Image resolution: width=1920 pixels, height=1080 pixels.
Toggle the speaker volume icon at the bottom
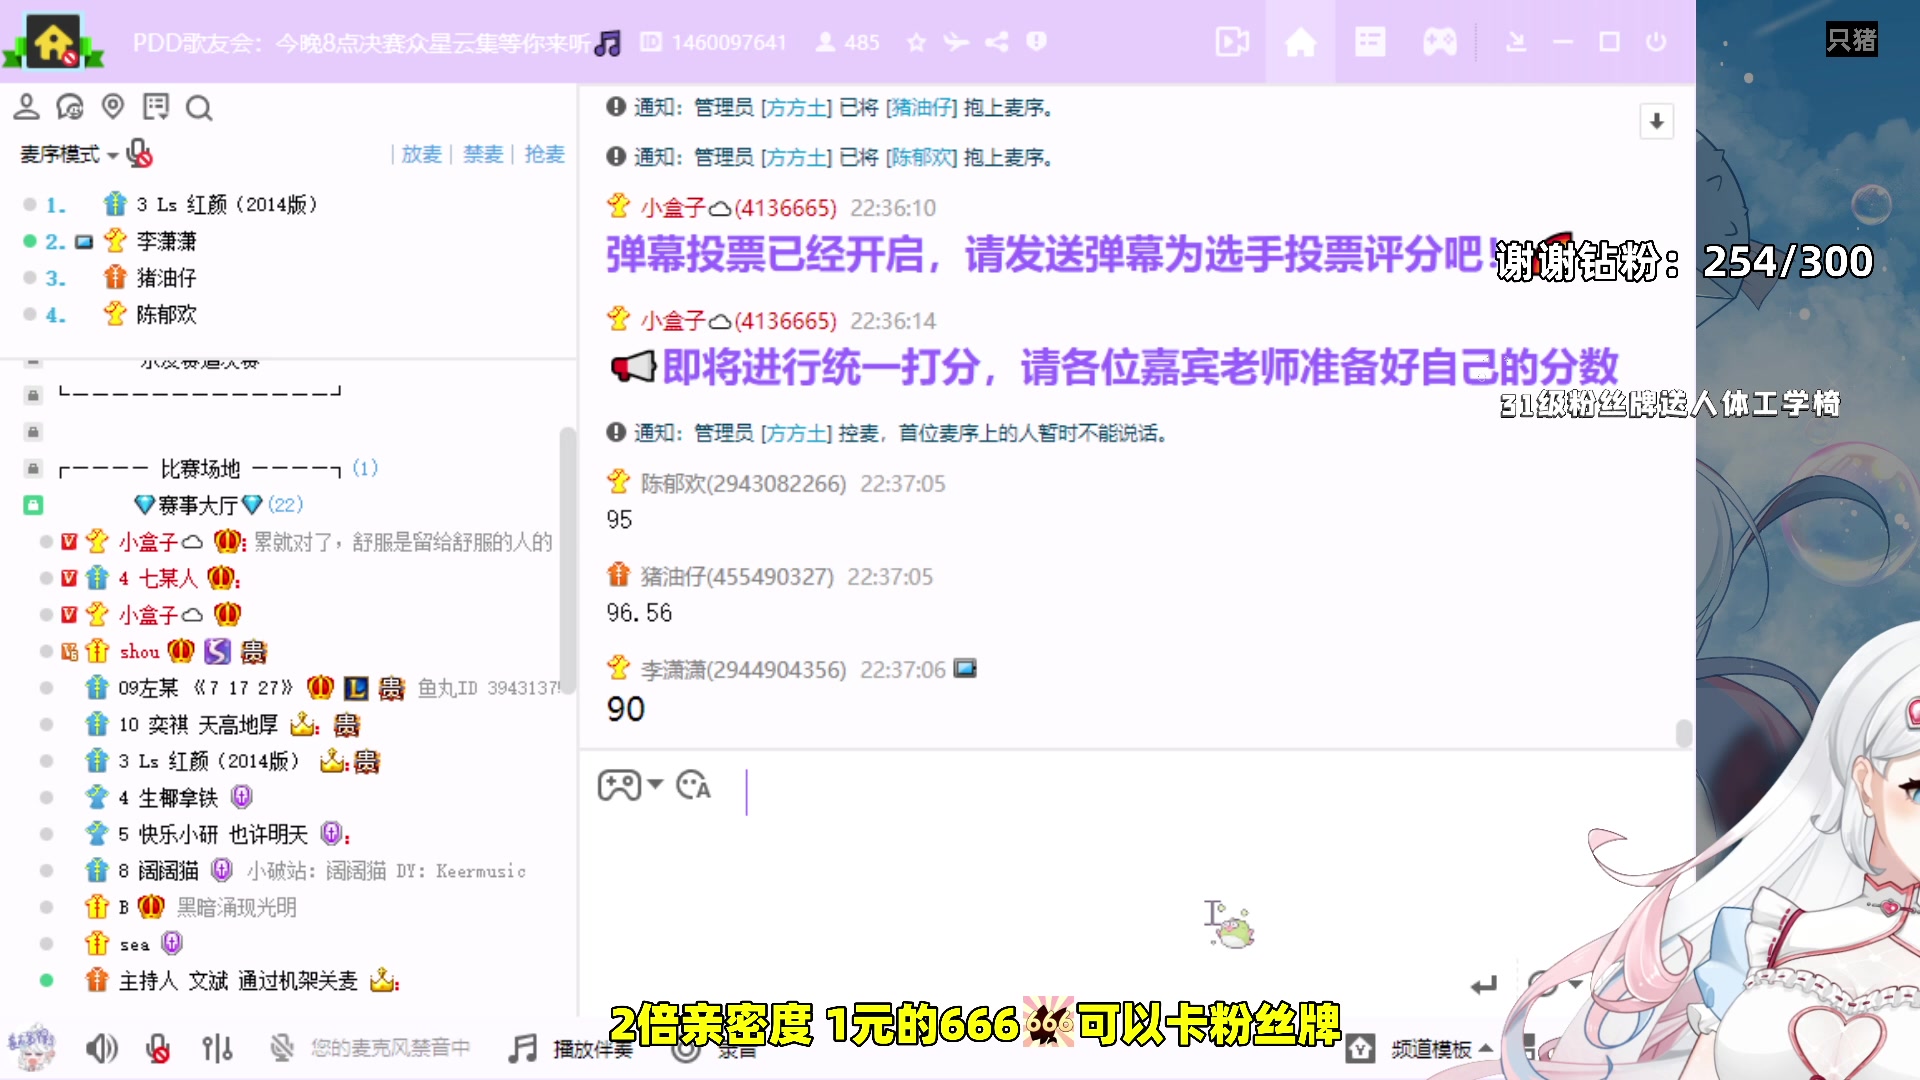101,1048
